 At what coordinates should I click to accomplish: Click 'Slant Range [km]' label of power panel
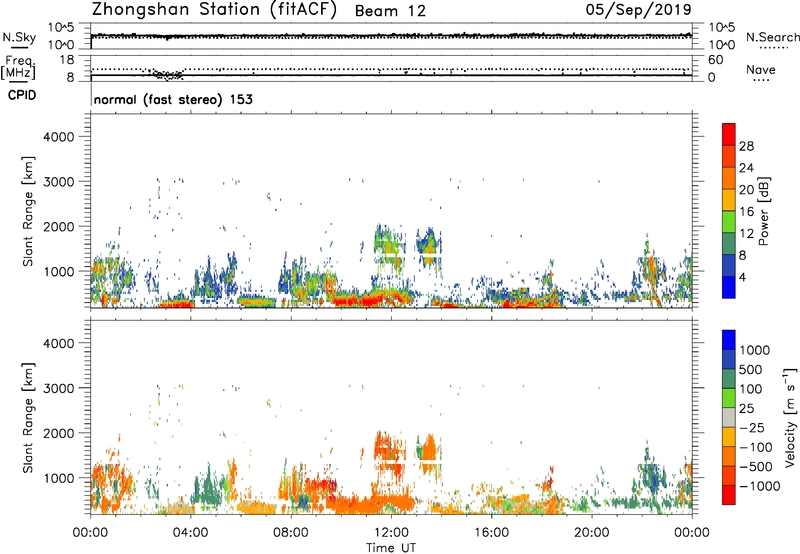coord(28,212)
